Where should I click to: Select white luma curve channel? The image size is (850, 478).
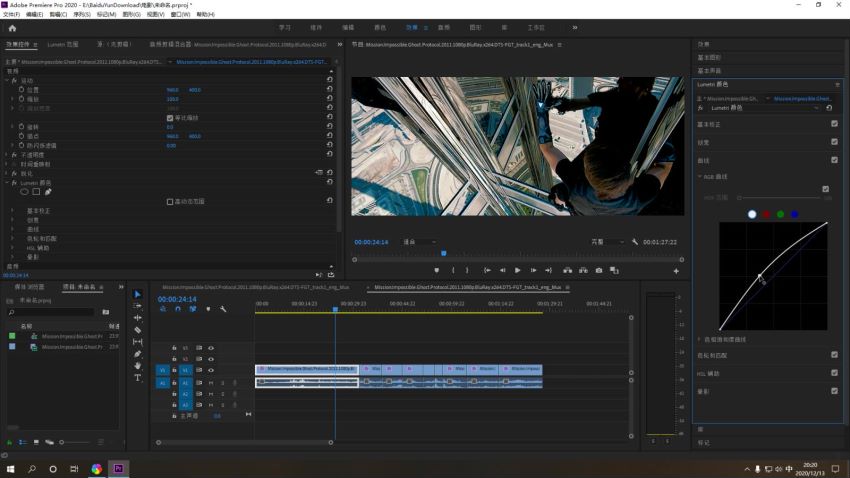coord(752,215)
